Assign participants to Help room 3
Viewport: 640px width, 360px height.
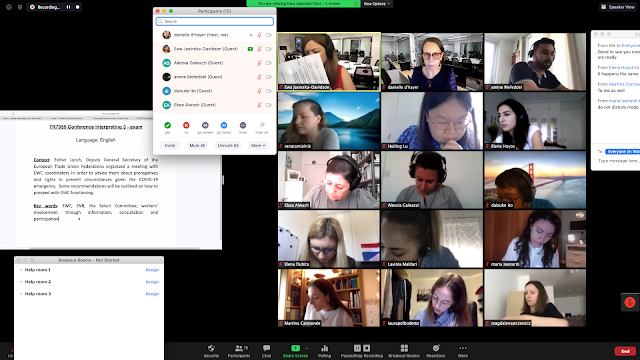tap(152, 293)
